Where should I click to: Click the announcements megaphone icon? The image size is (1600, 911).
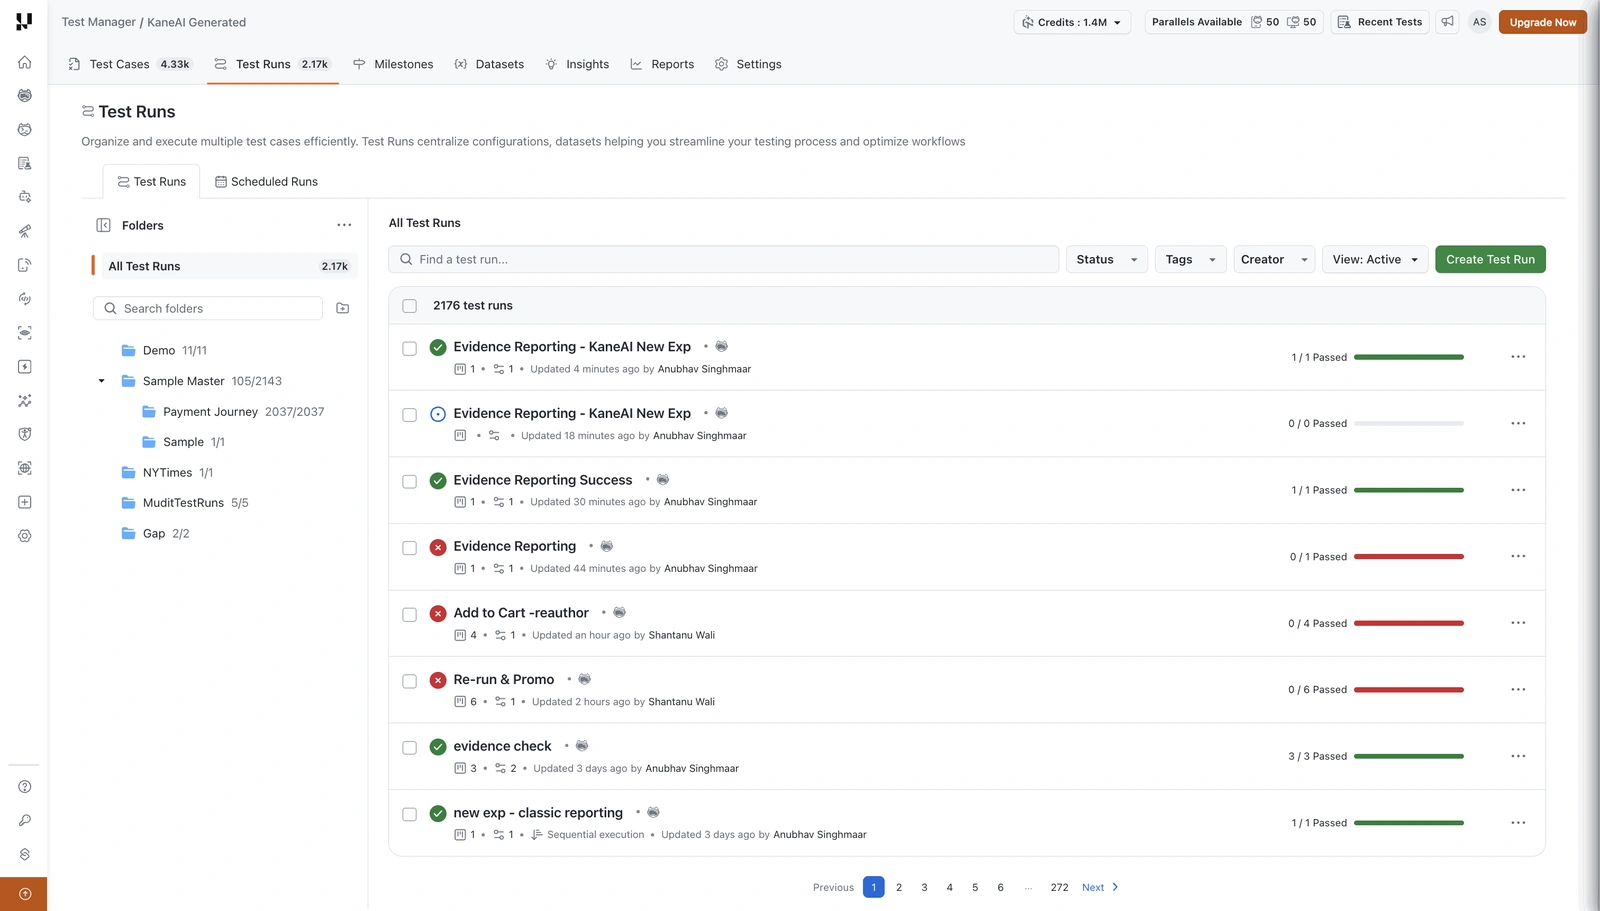click(1447, 22)
